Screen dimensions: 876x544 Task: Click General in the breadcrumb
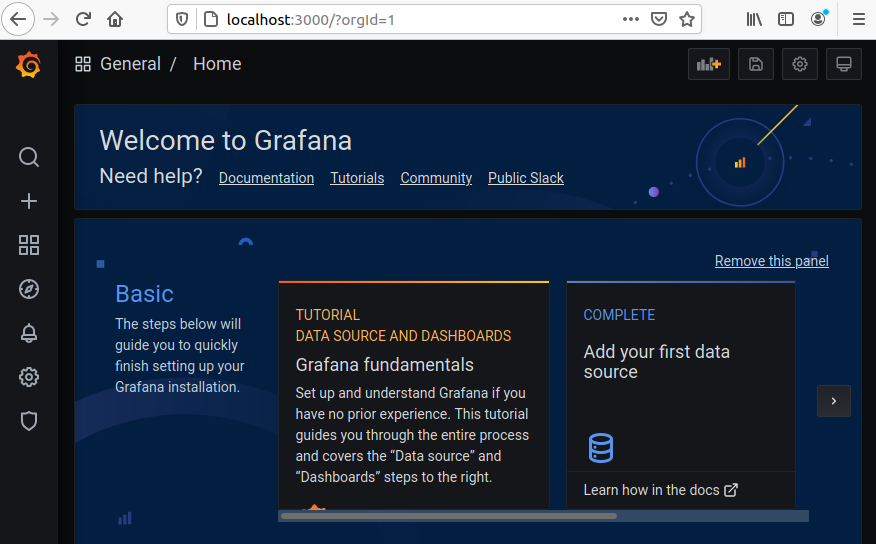coord(130,64)
